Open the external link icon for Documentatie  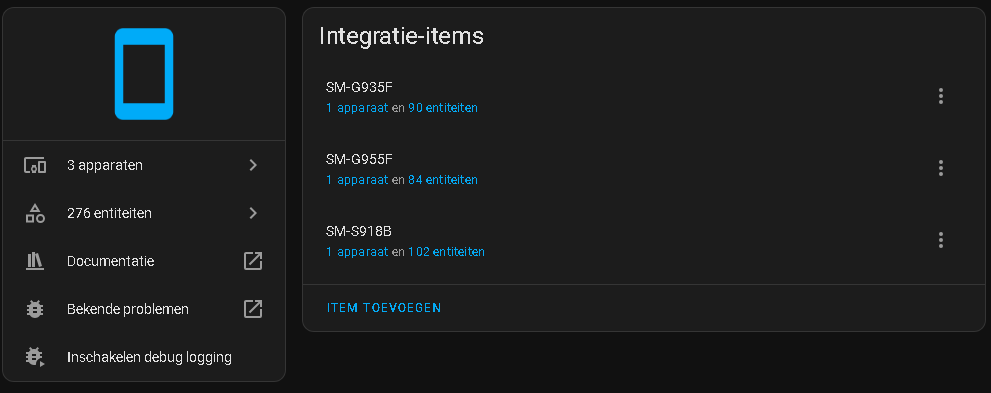click(x=253, y=261)
